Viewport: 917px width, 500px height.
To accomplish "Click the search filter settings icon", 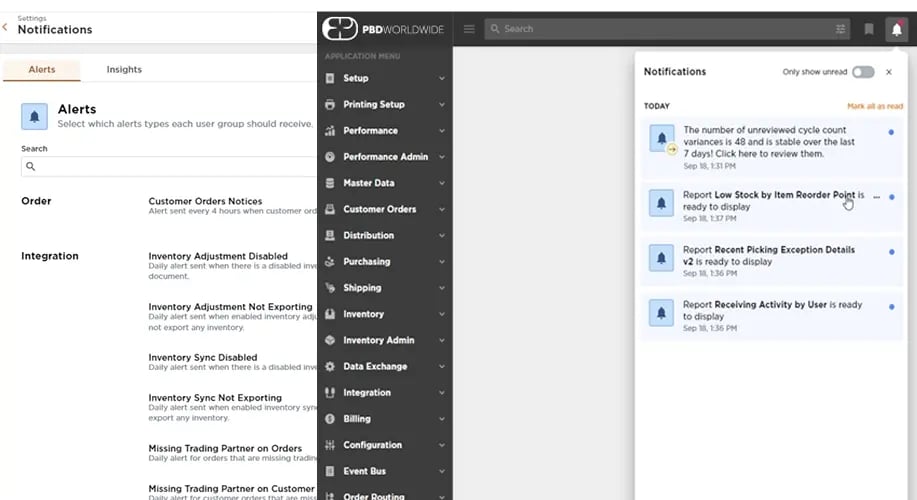I will 840,29.
